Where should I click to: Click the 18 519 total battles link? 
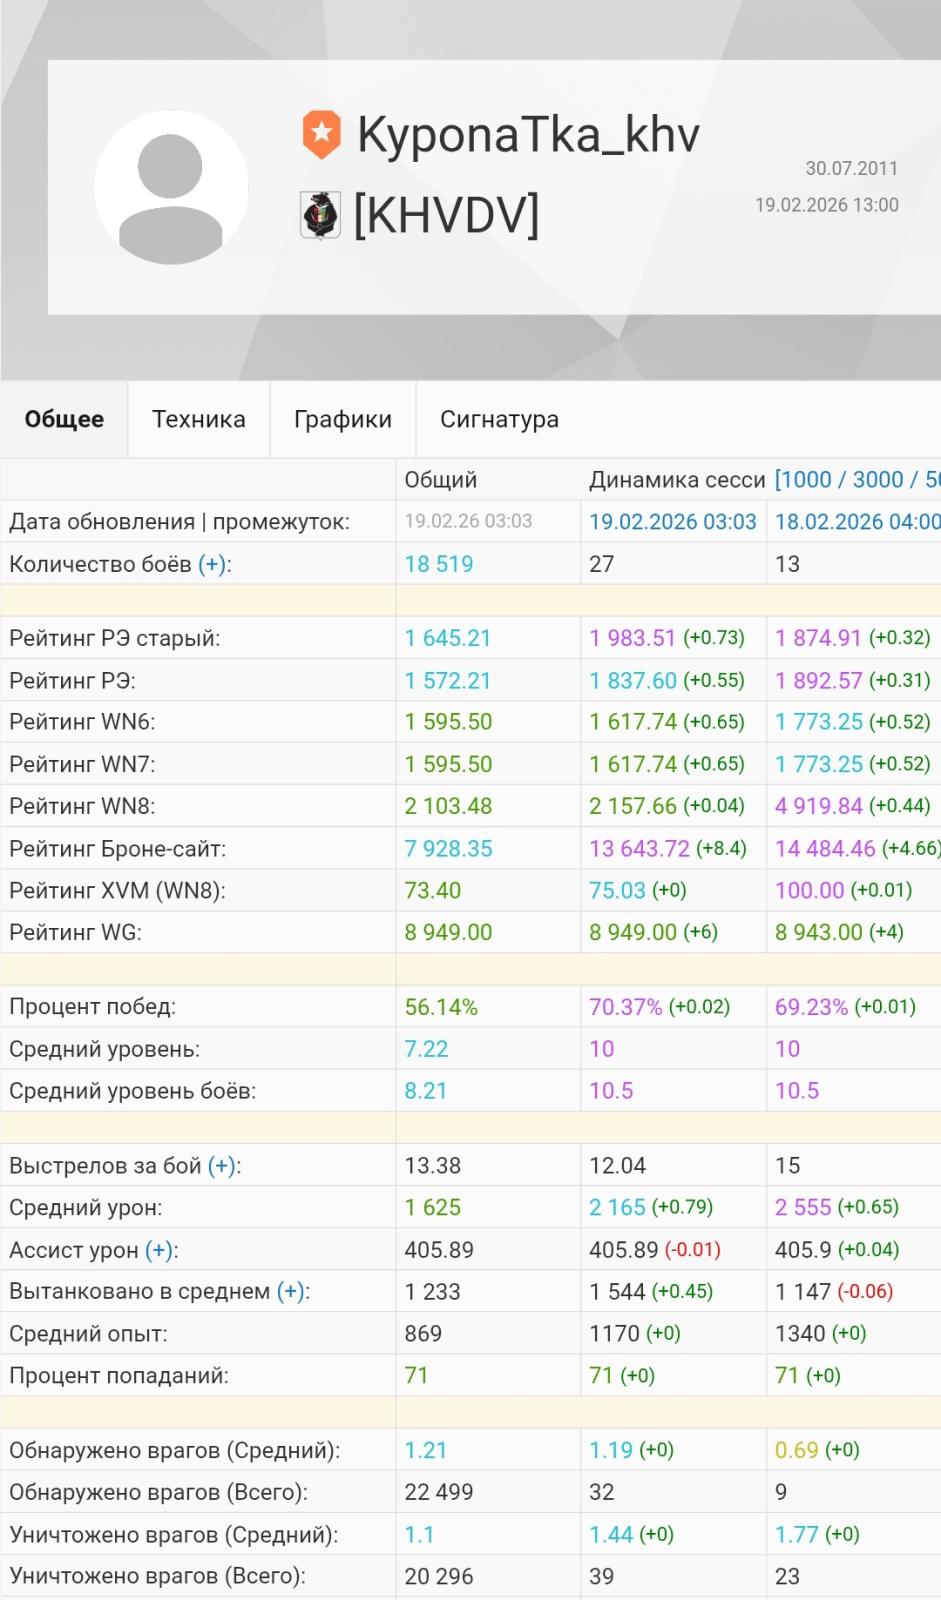(x=438, y=565)
